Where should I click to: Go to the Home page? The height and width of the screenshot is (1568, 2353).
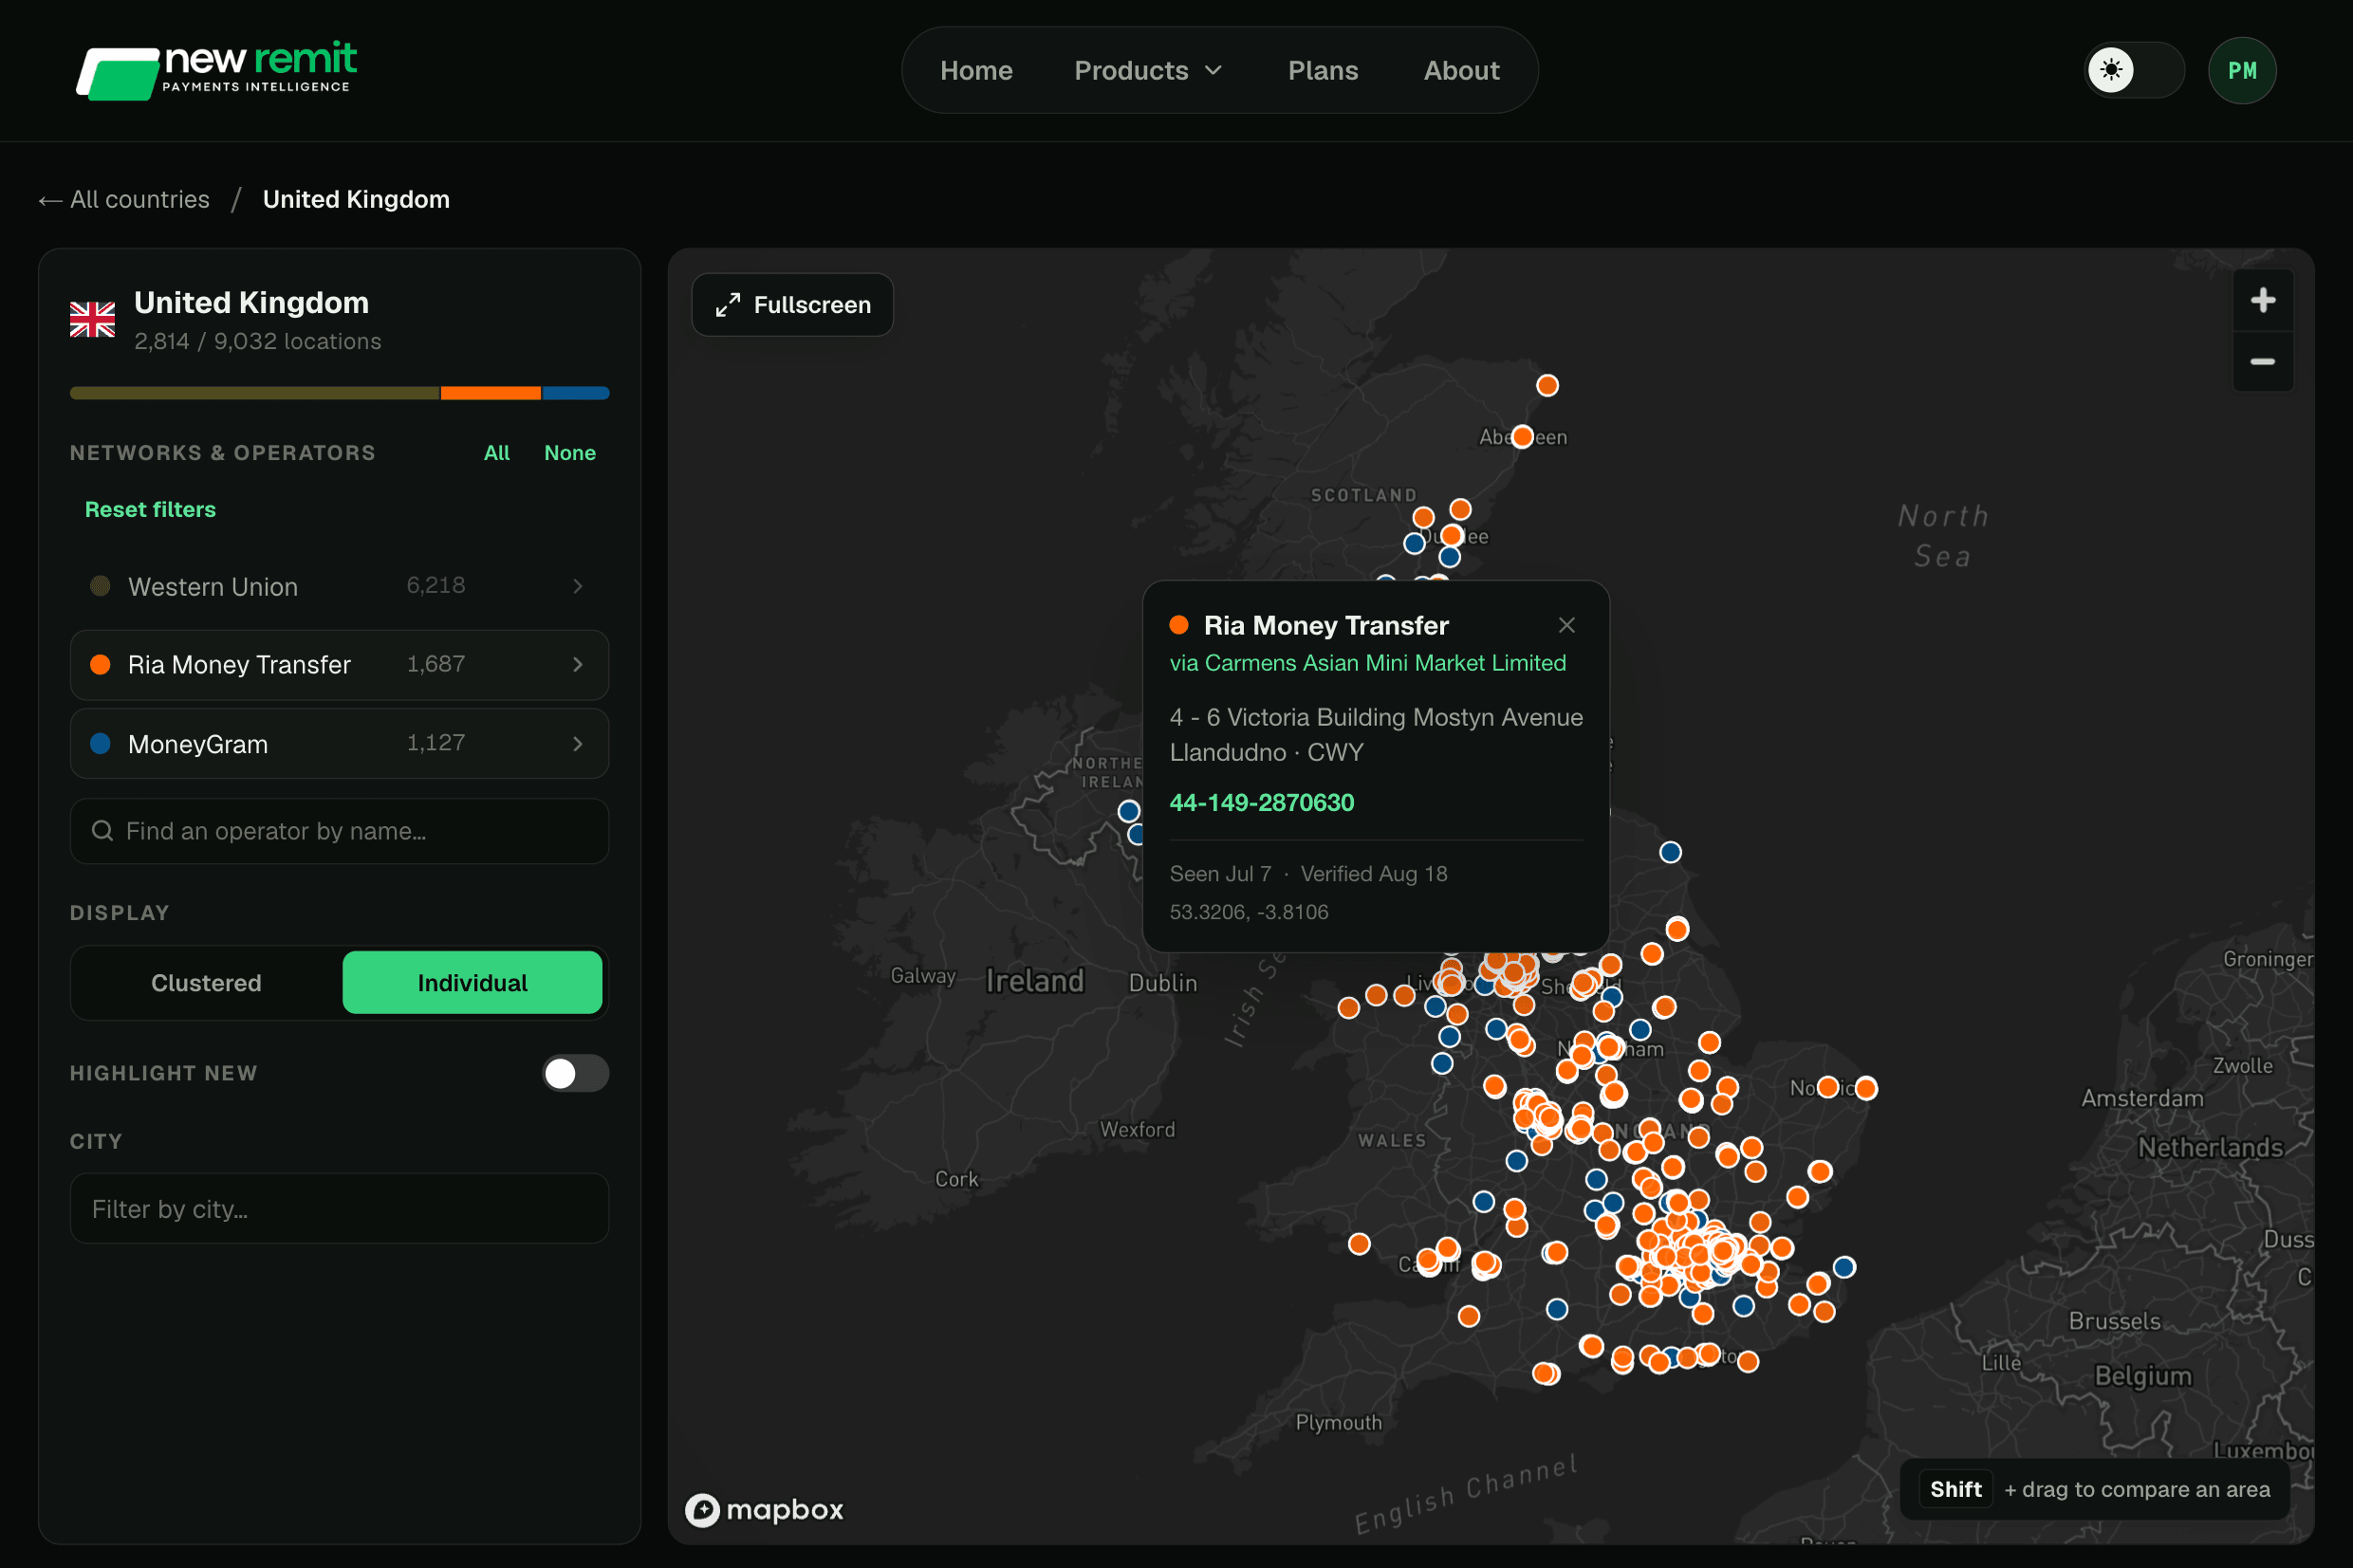click(976, 71)
